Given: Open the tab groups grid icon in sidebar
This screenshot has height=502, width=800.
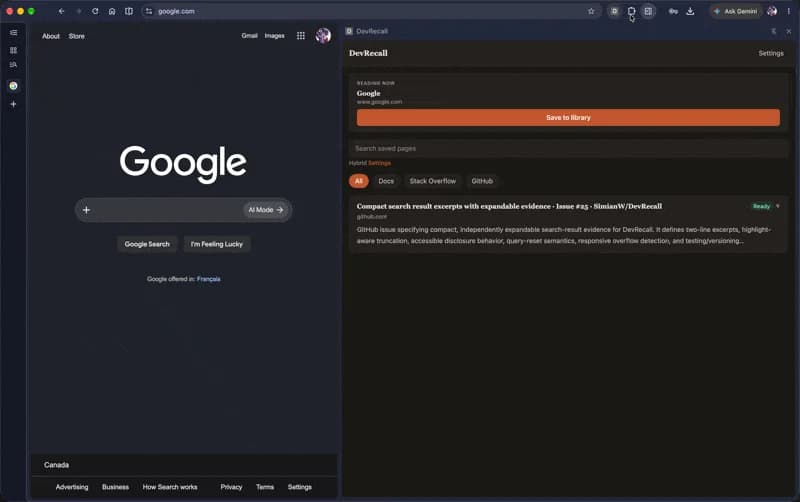Looking at the screenshot, I should click(13, 50).
